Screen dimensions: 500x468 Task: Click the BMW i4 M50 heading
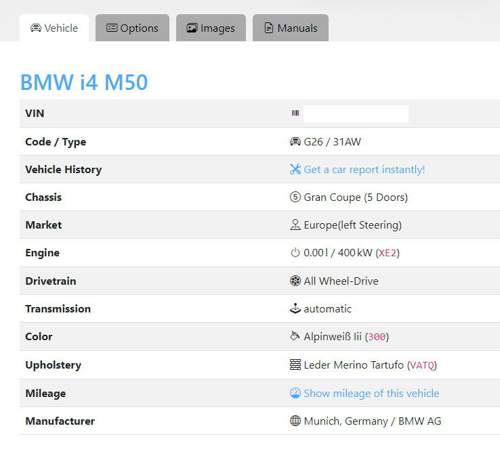click(84, 82)
